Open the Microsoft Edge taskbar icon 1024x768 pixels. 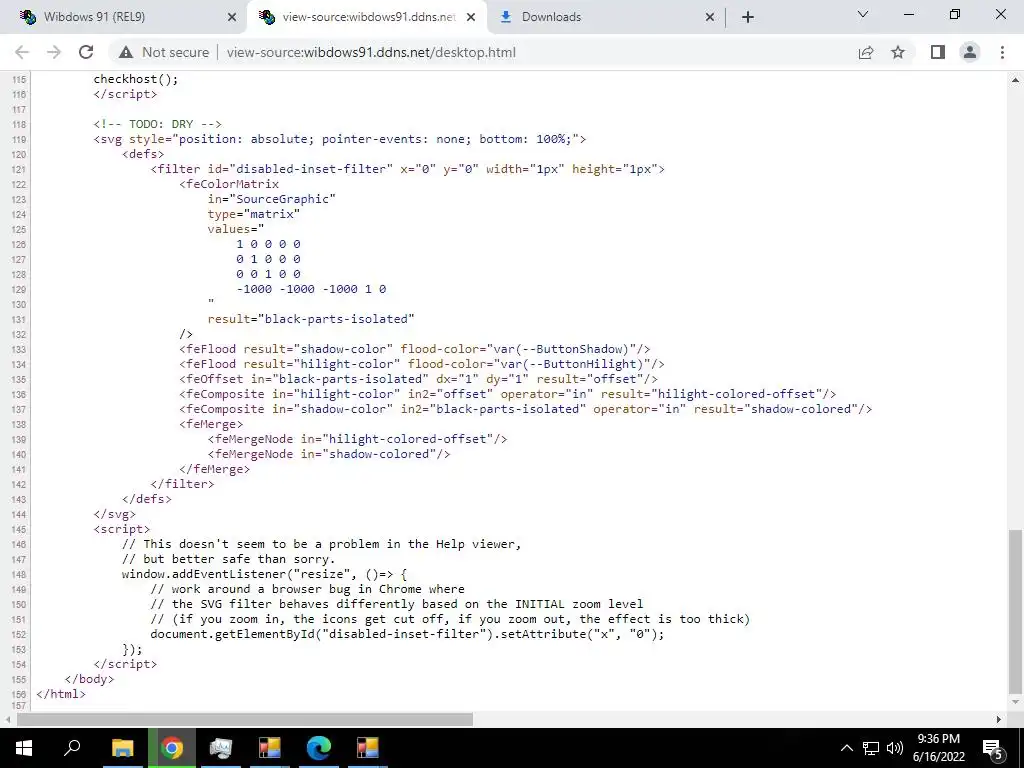coord(319,748)
